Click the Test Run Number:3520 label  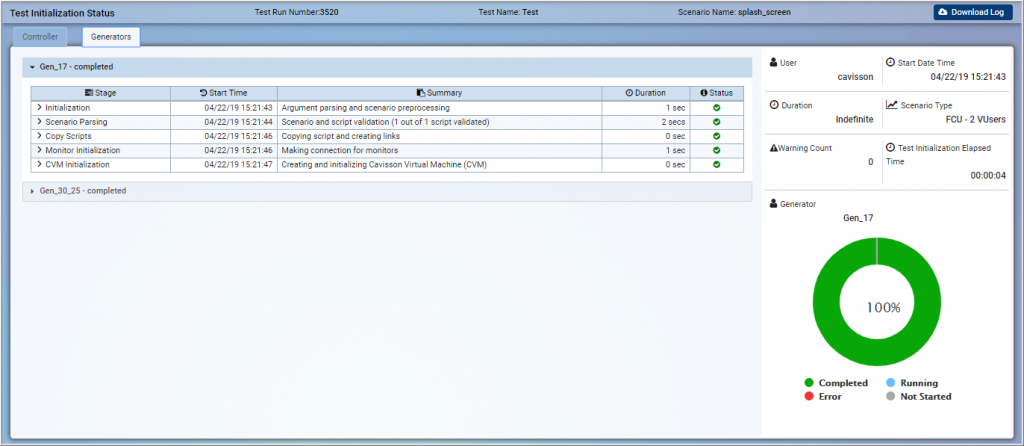(x=296, y=12)
